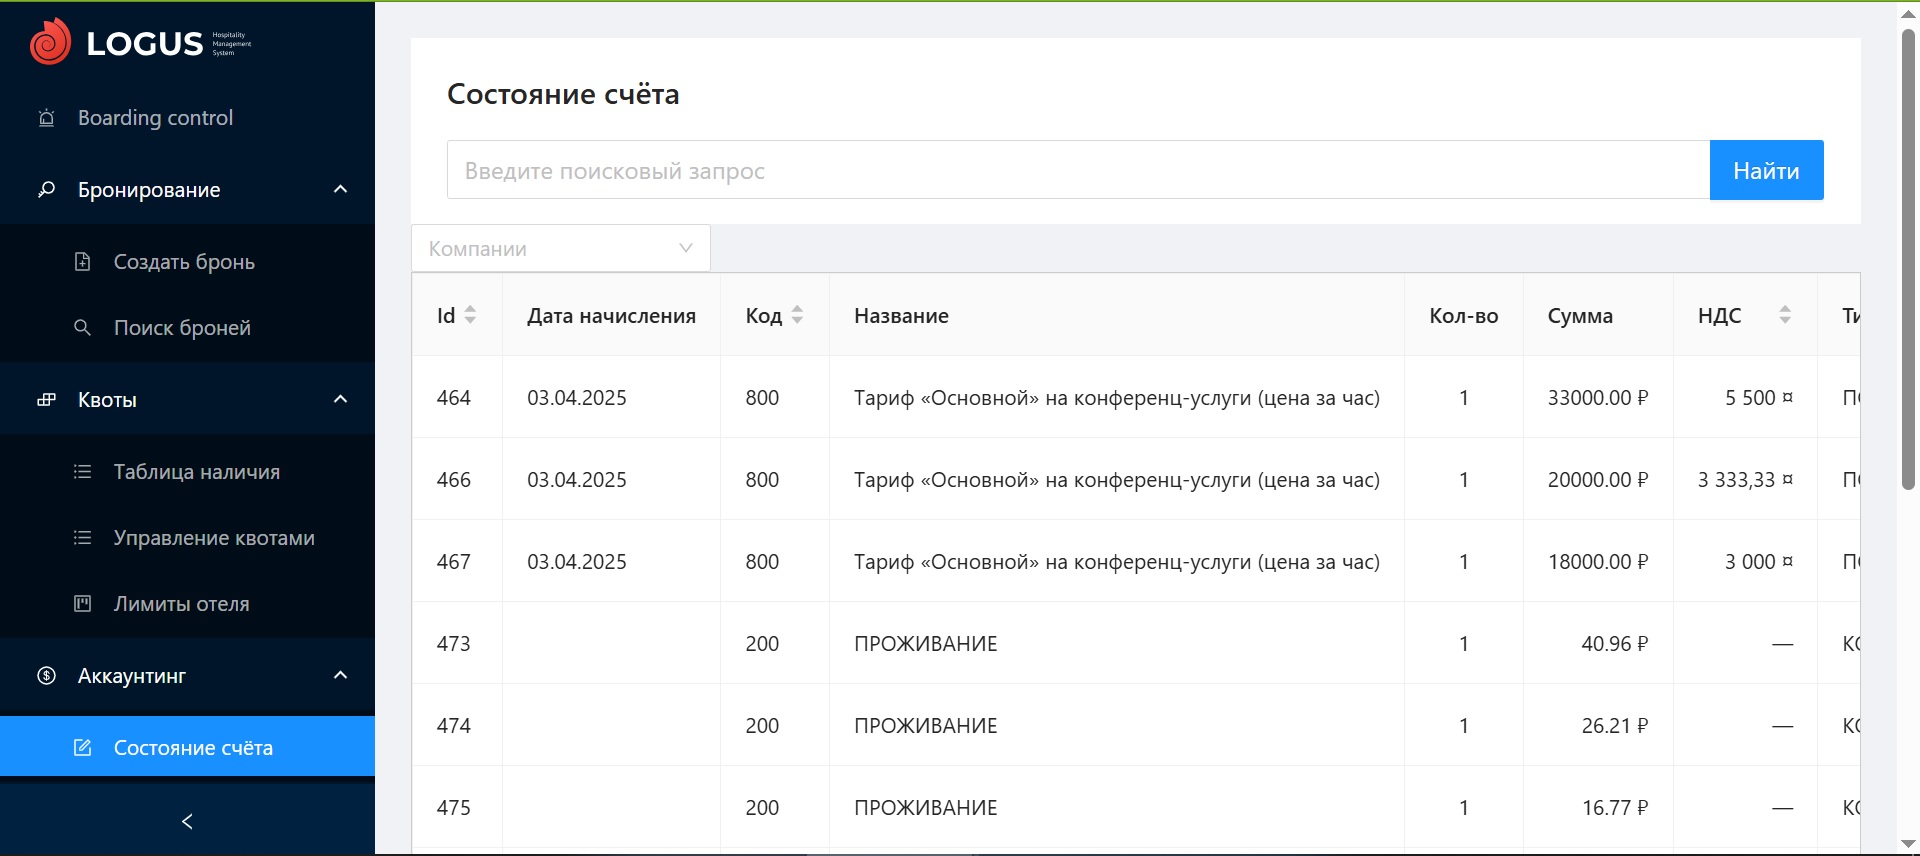Click the Создать бронь document icon
This screenshot has height=856, width=1920.
pyautogui.click(x=83, y=262)
